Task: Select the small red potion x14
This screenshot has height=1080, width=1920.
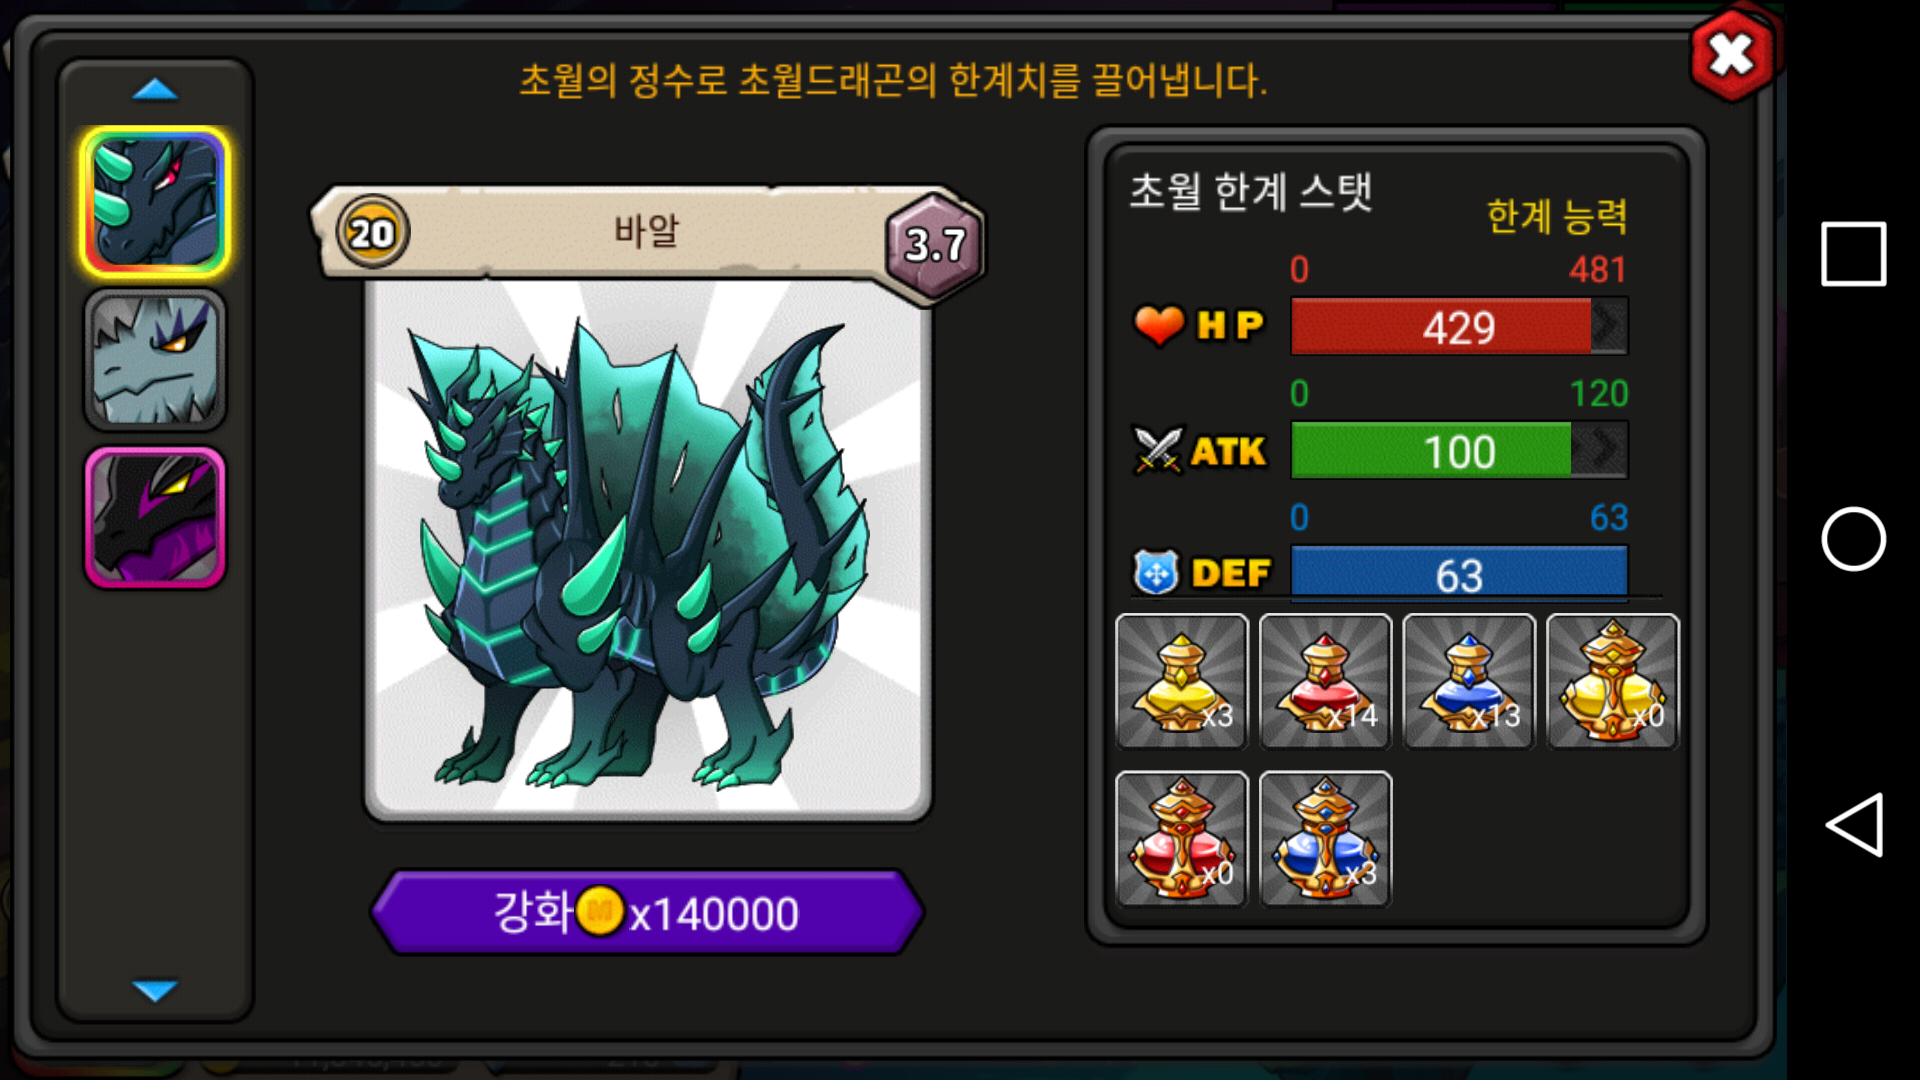Action: point(1325,681)
